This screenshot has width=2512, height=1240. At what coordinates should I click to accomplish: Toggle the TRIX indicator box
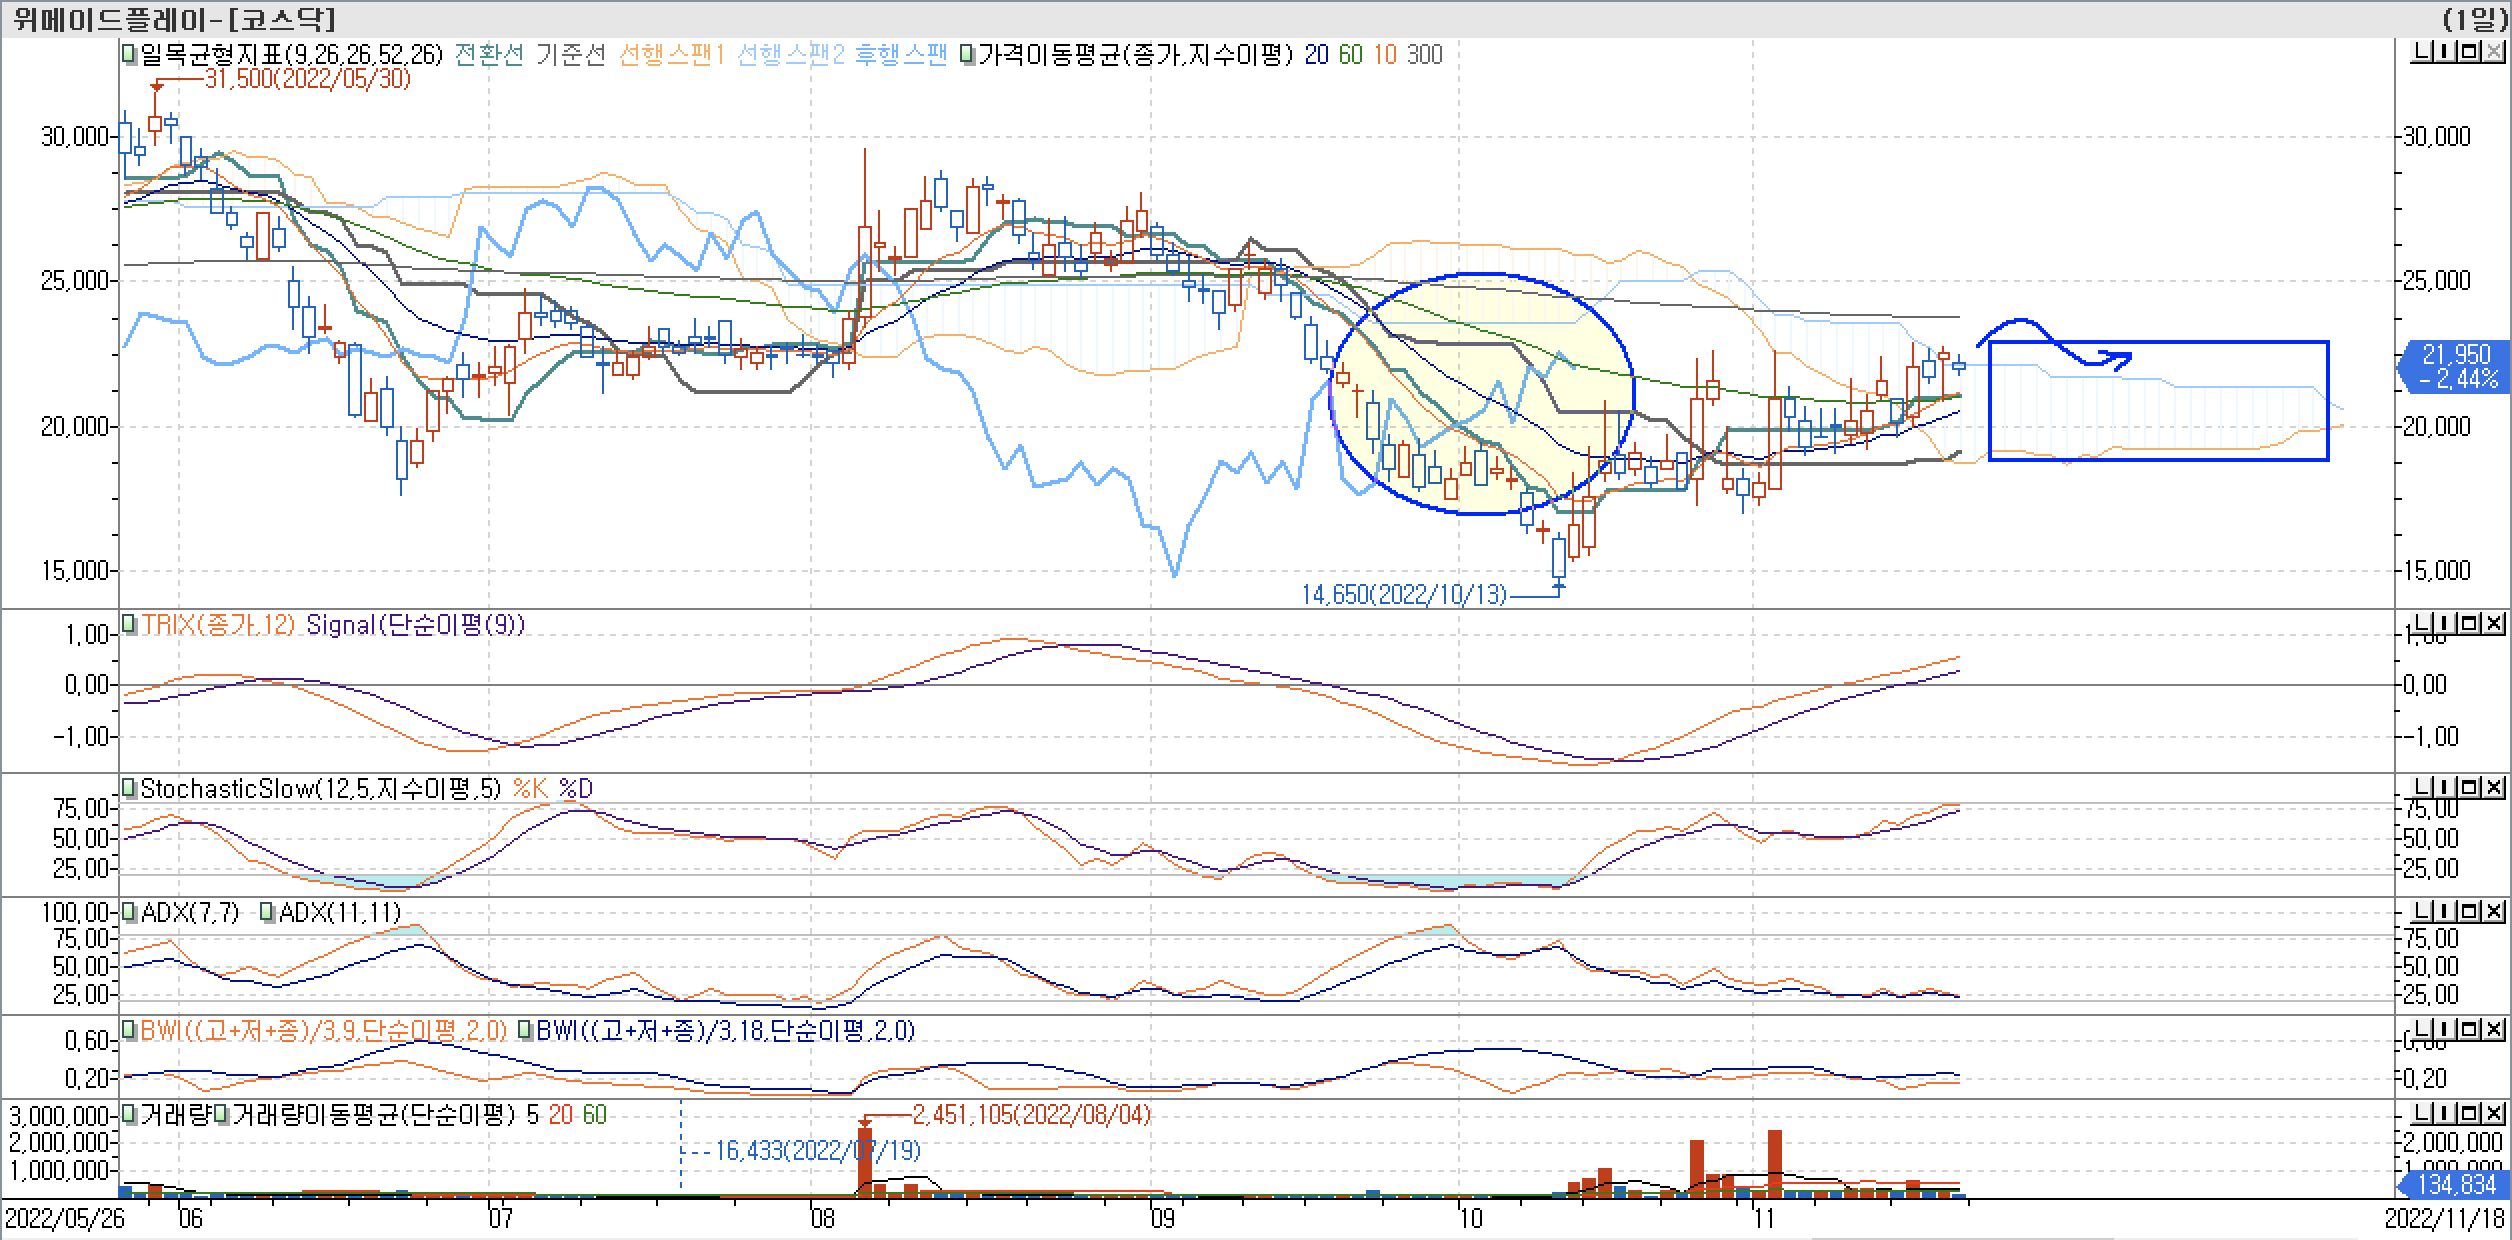tap(130, 625)
